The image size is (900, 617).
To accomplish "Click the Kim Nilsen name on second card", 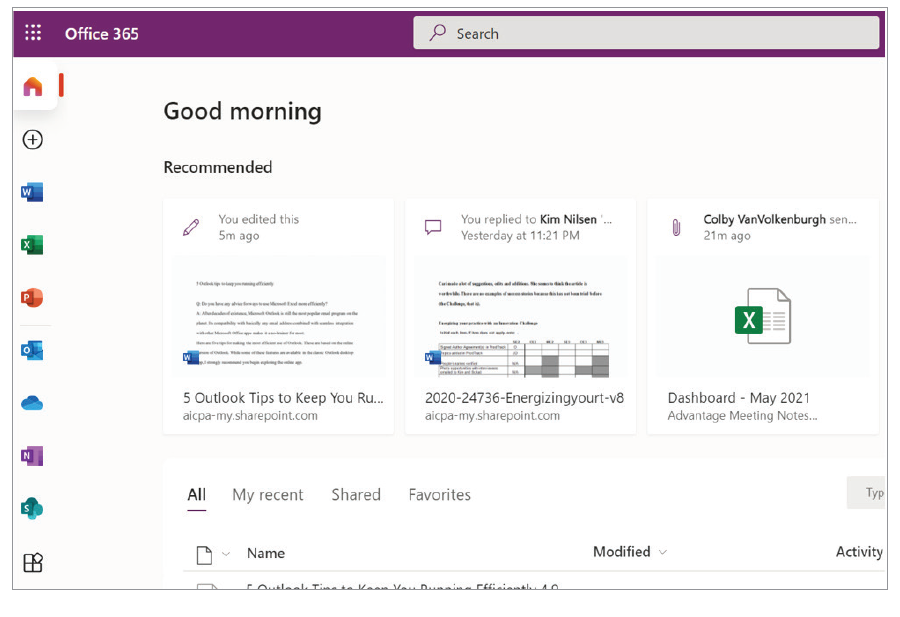I will (x=568, y=219).
